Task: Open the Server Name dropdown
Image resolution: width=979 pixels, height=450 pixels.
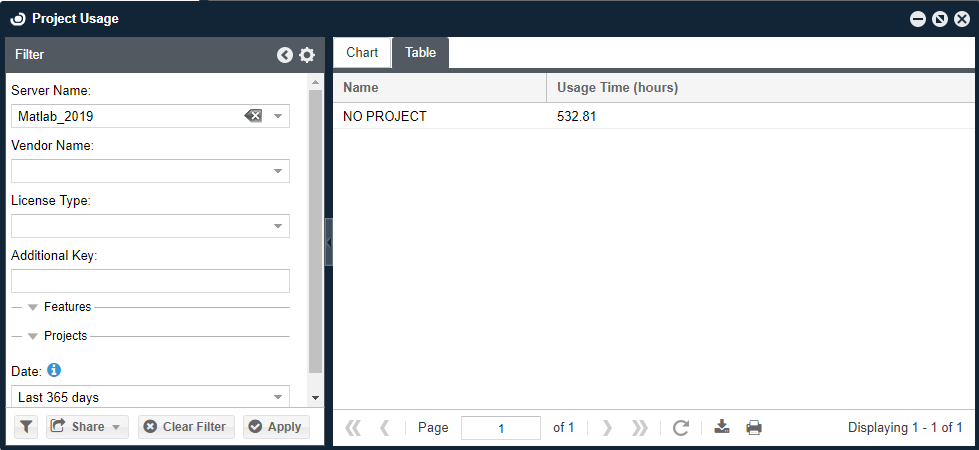Action: click(278, 116)
